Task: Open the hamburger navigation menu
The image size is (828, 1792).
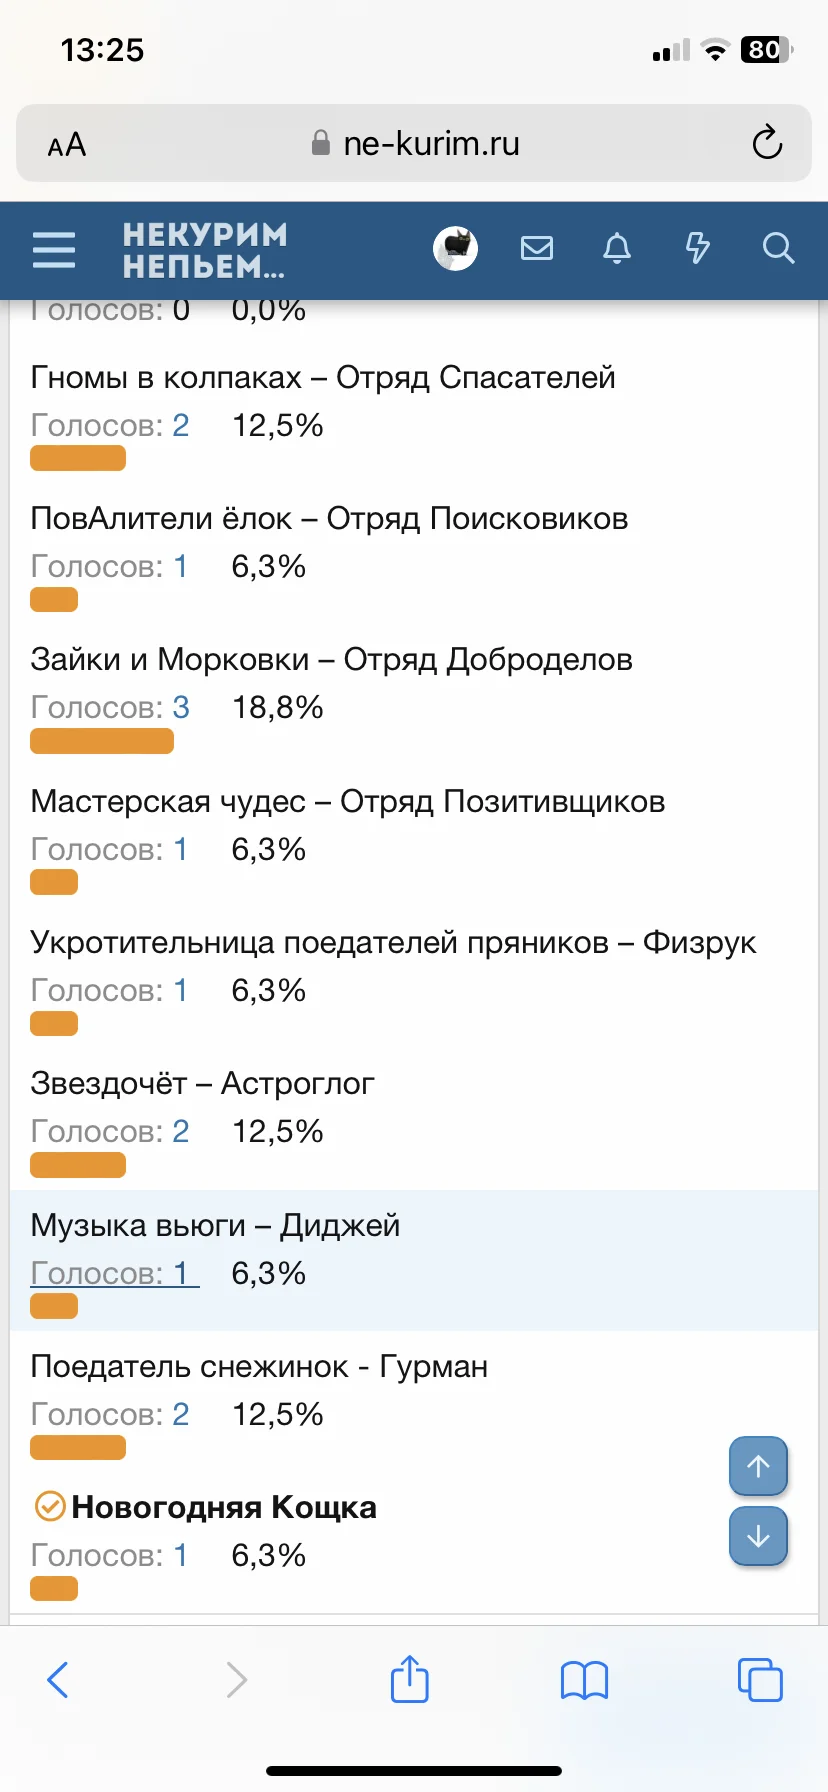Action: (x=54, y=249)
